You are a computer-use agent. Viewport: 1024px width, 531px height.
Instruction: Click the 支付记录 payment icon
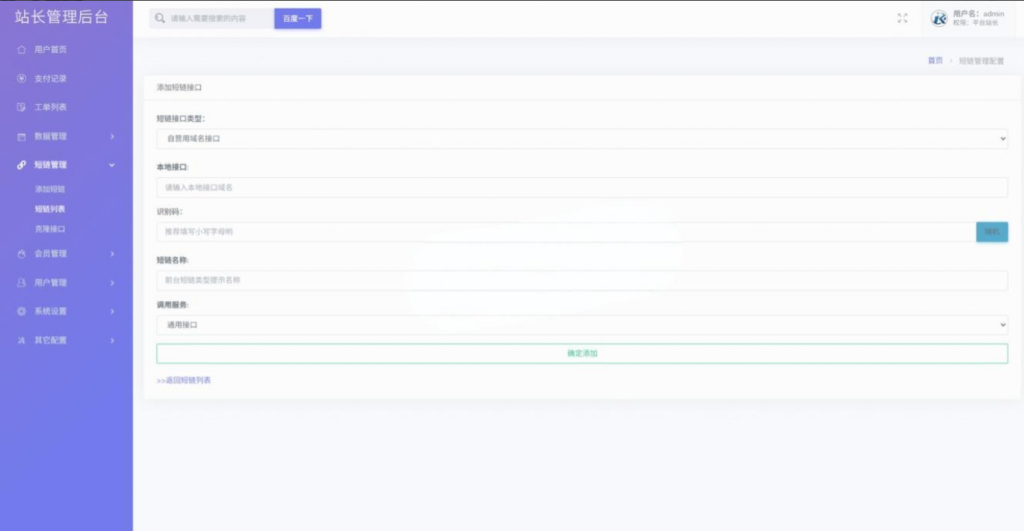pyautogui.click(x=21, y=78)
